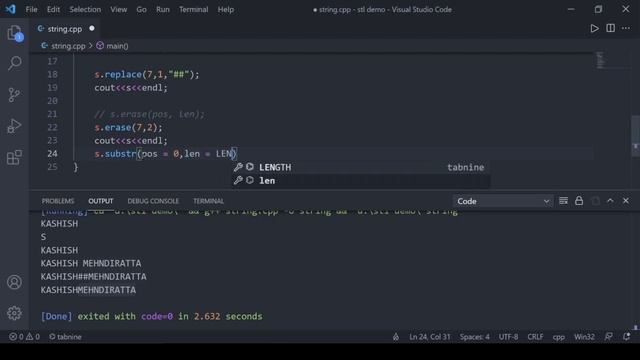Open the Explorer view in the activity bar
640x360 pixels.
coord(15,33)
